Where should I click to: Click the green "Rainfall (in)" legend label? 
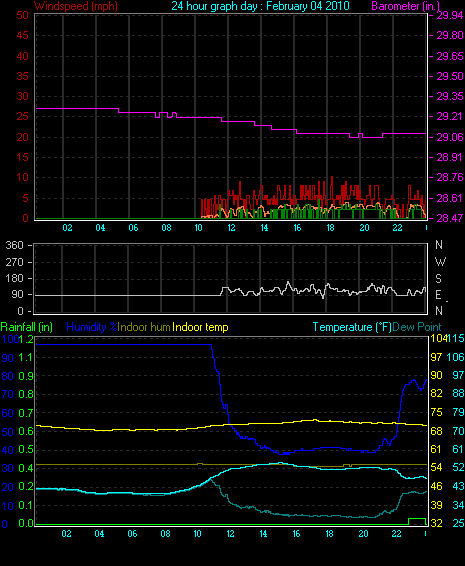click(x=27, y=327)
